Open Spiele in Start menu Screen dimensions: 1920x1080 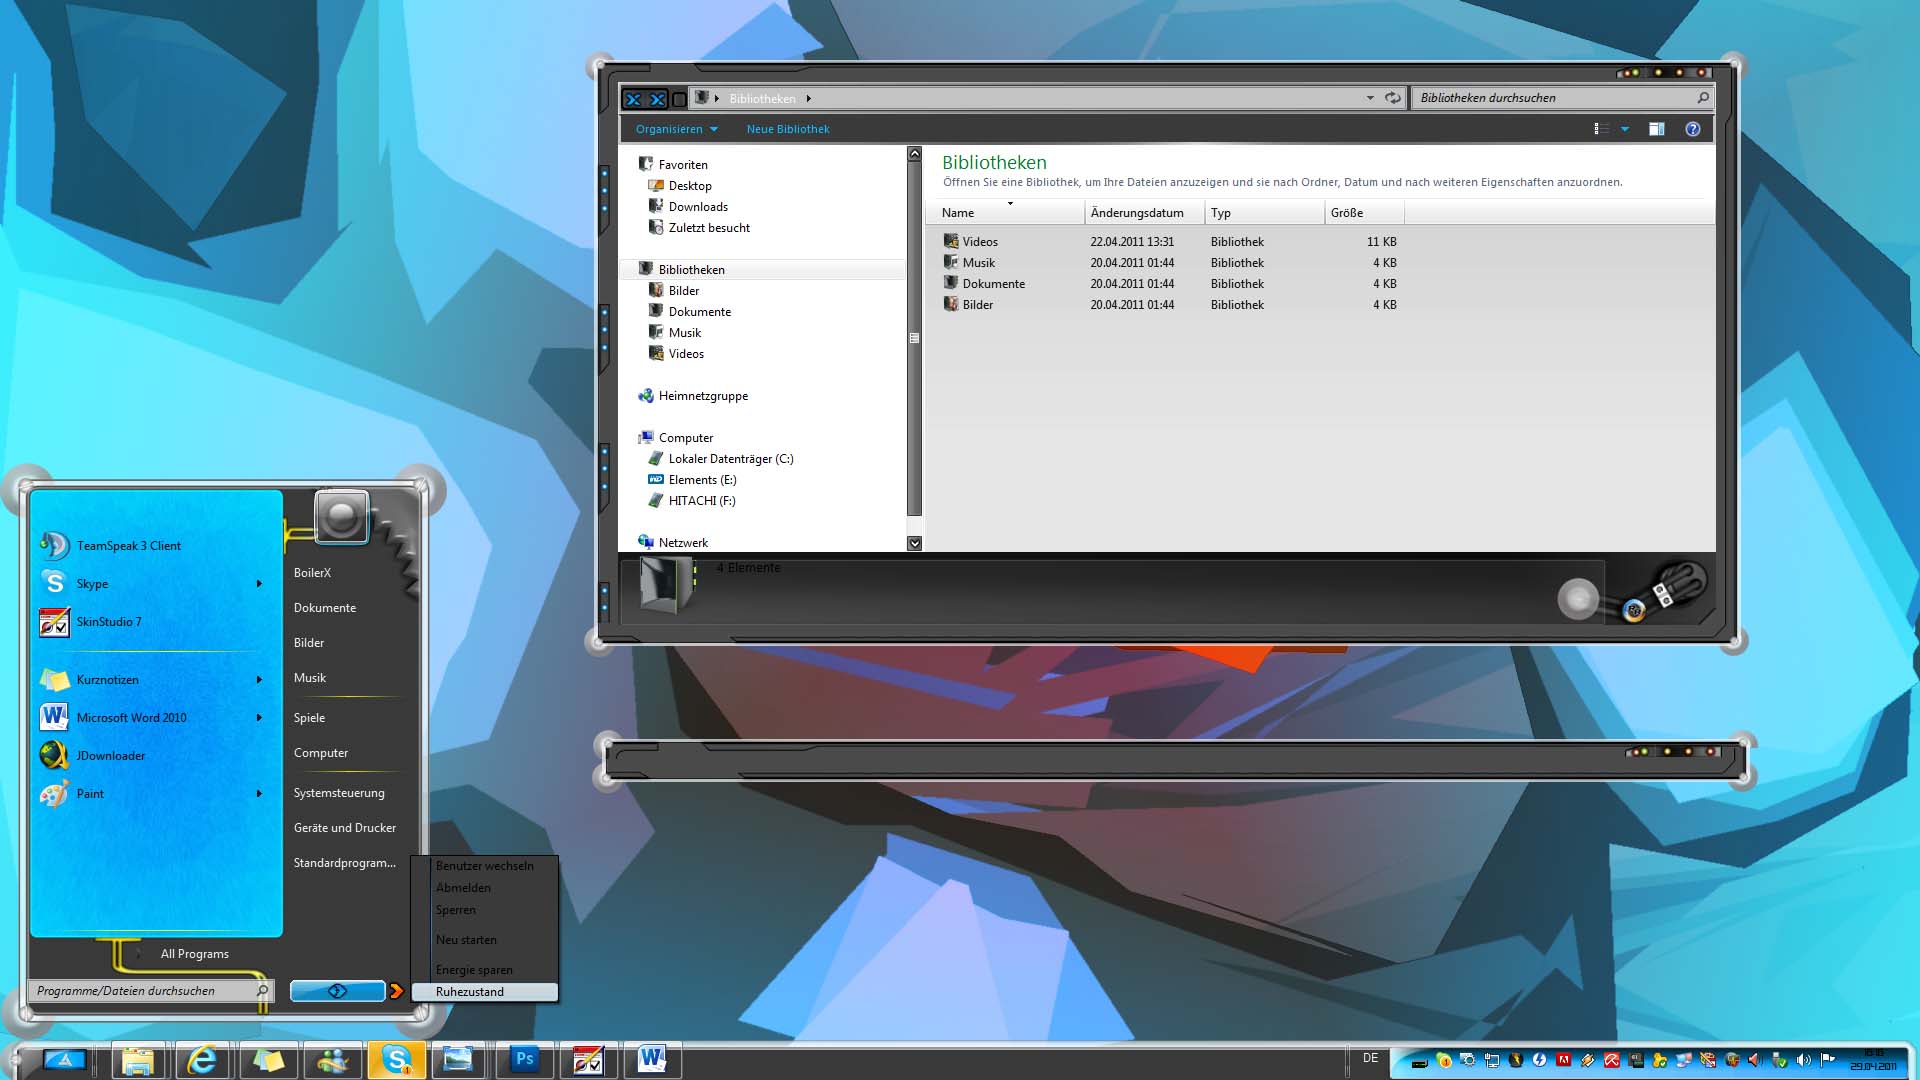click(309, 718)
